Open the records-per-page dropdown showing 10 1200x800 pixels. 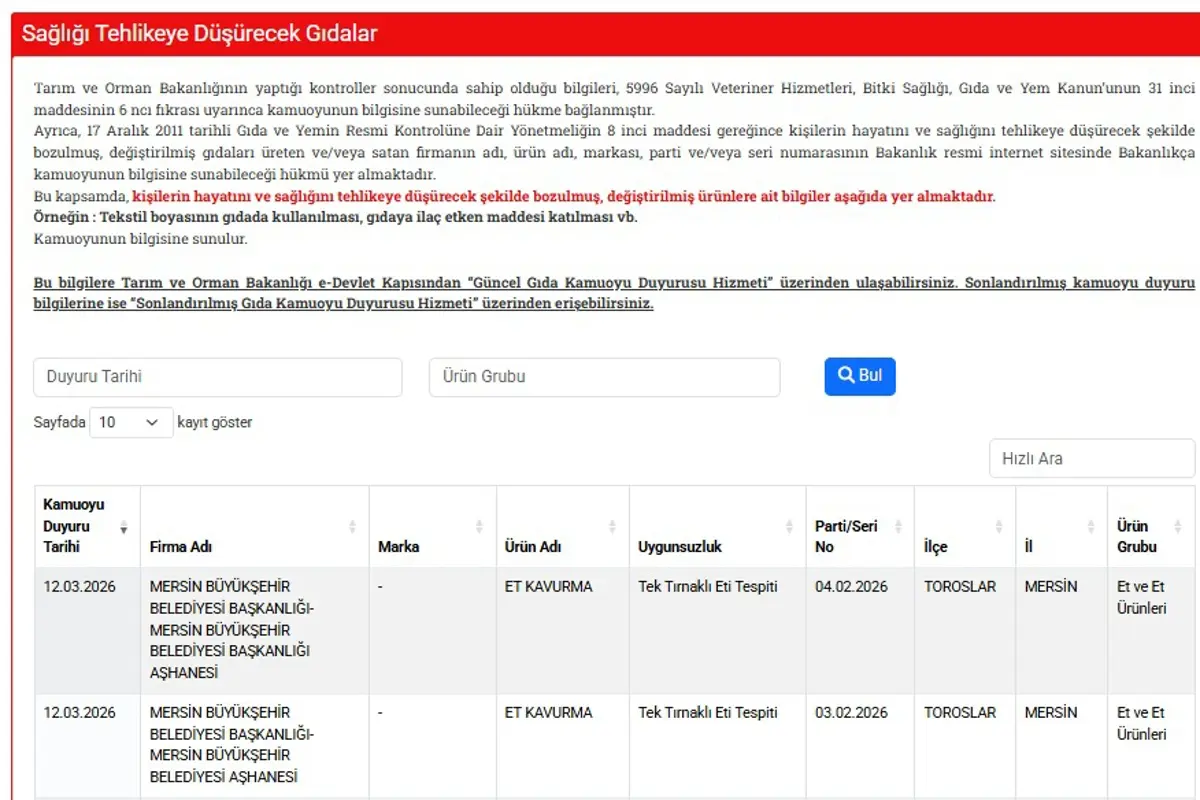click(x=131, y=422)
